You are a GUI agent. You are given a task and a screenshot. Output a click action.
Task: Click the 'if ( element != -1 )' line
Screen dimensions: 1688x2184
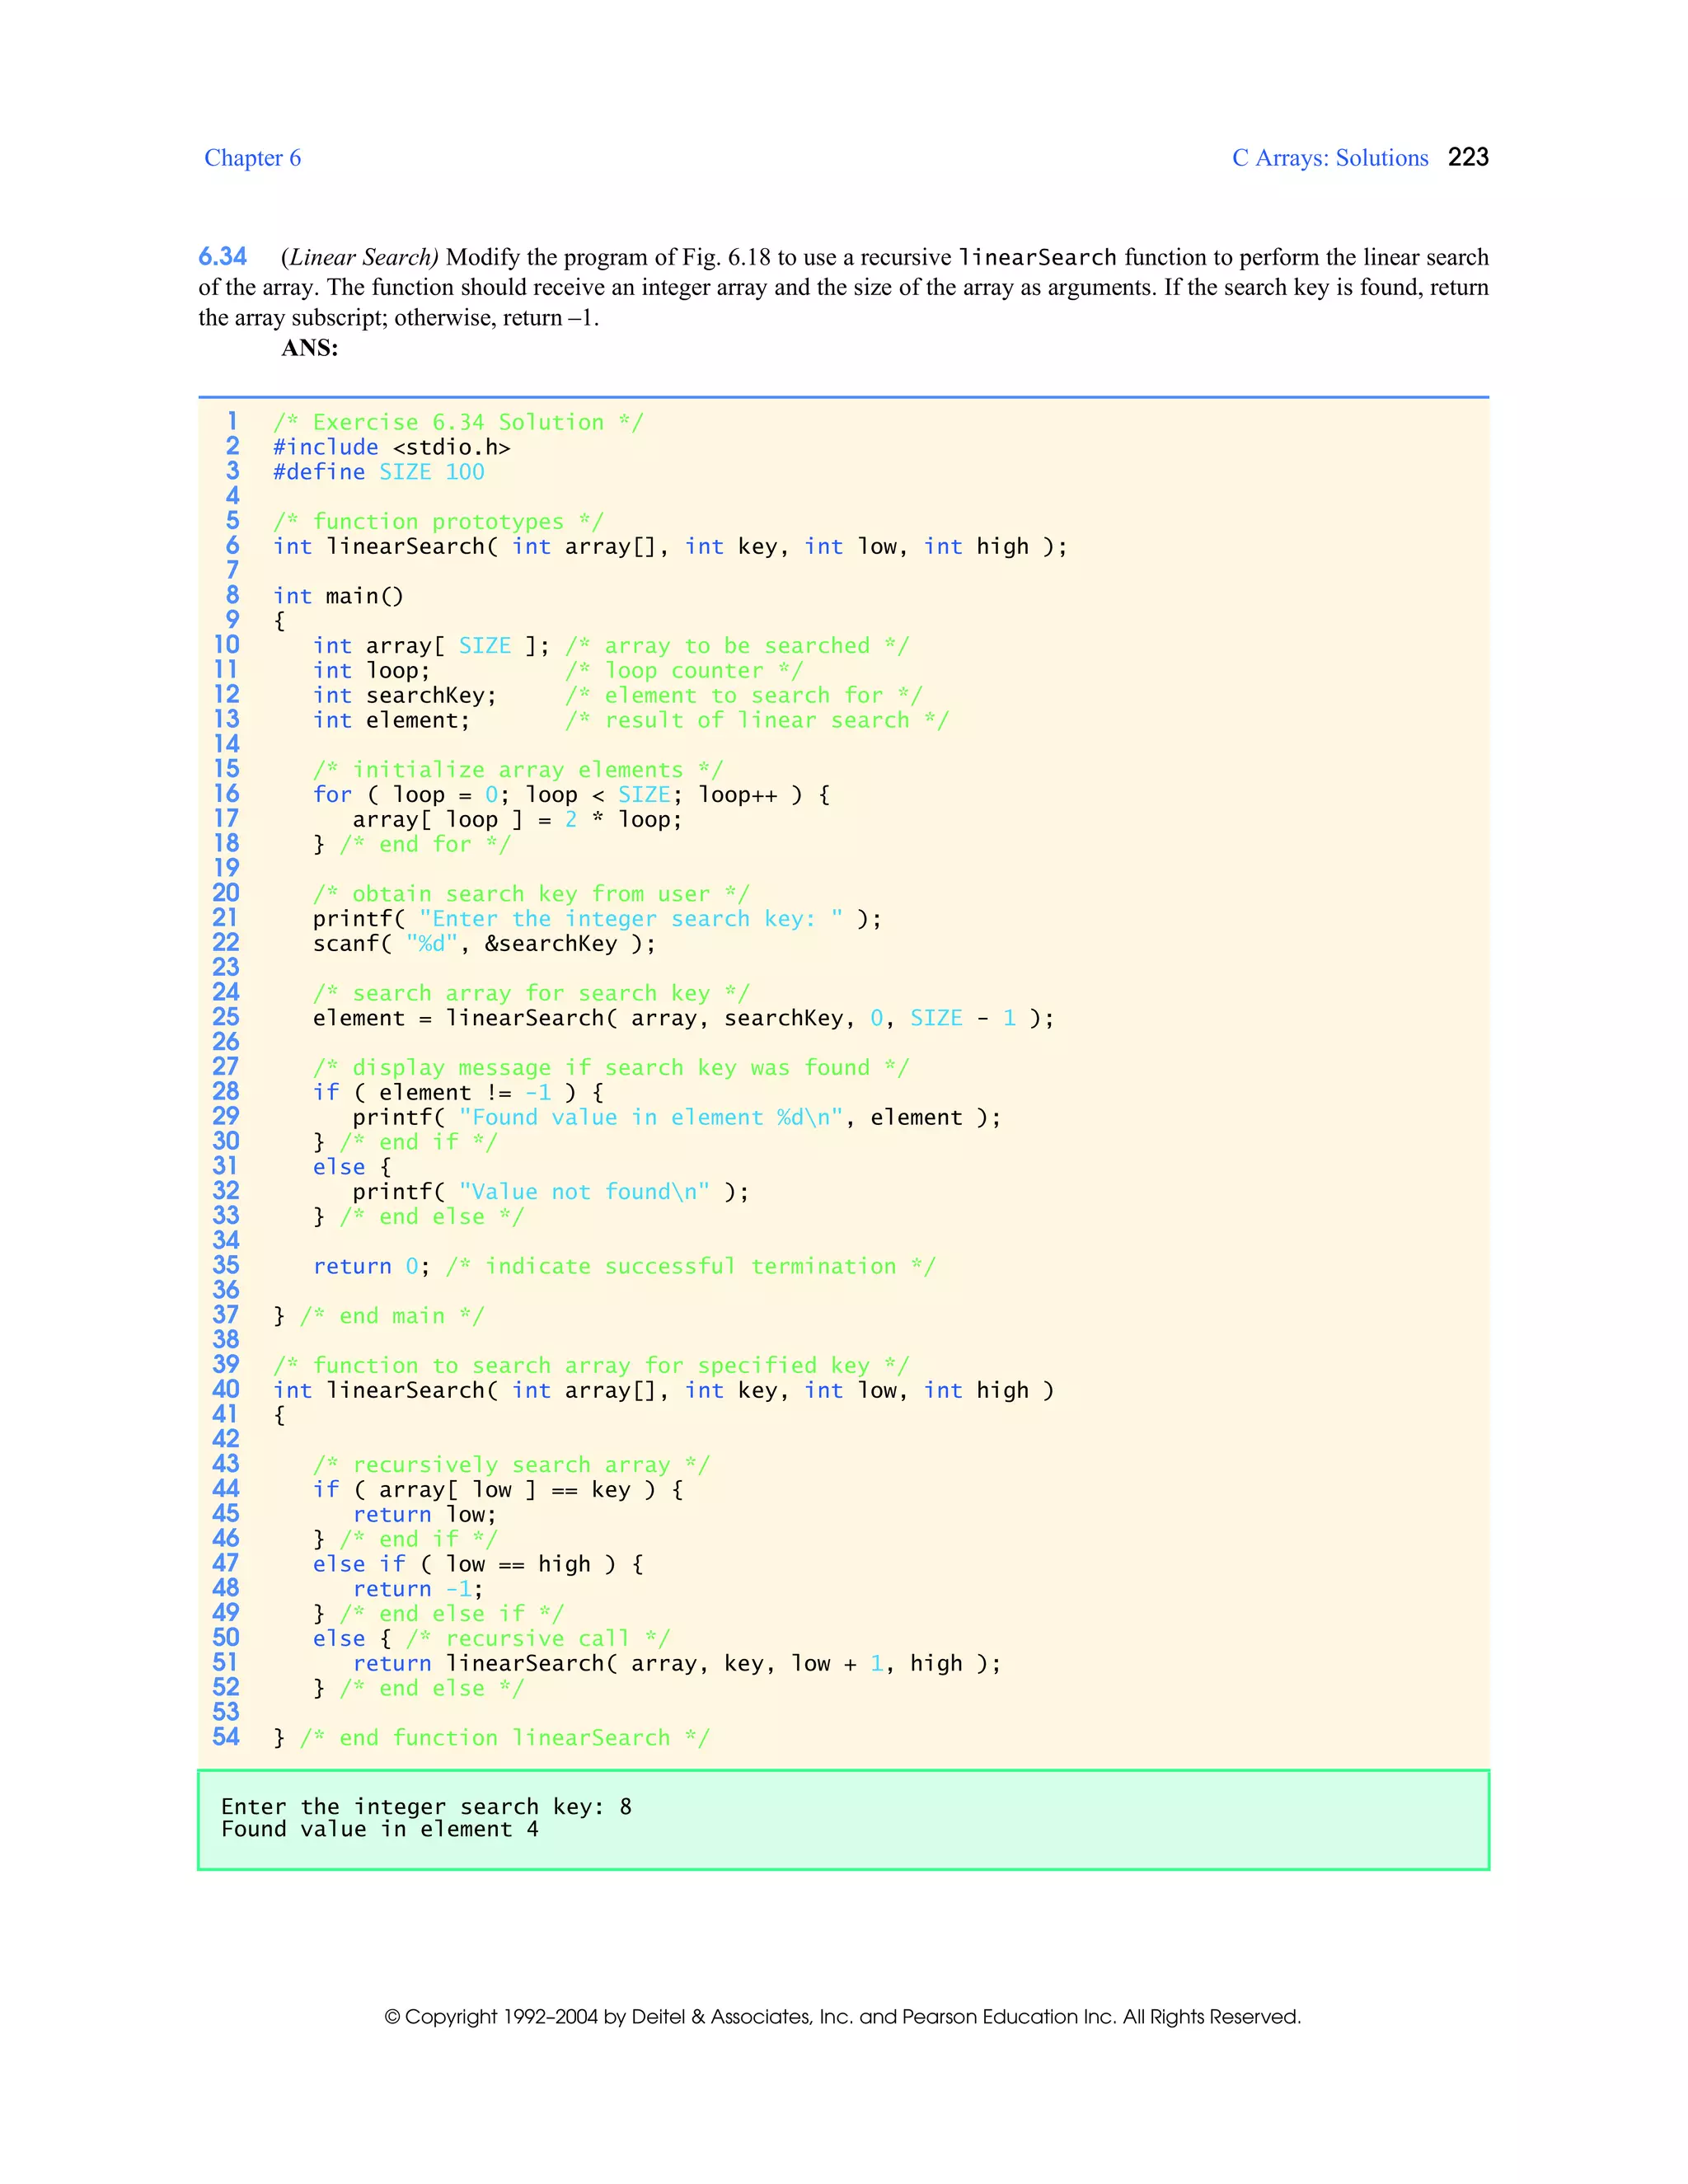(458, 1092)
